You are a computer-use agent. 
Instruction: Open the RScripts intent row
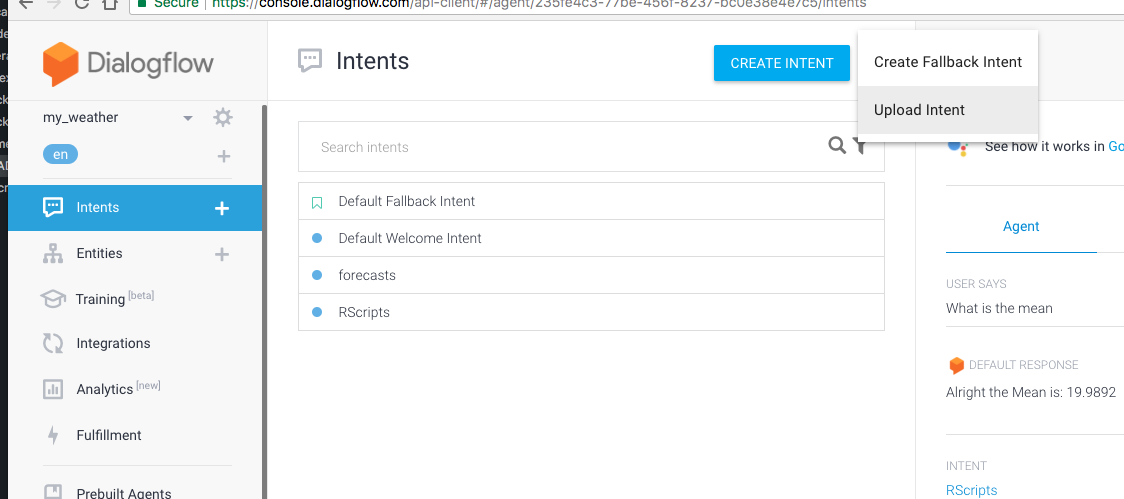pyautogui.click(x=591, y=313)
